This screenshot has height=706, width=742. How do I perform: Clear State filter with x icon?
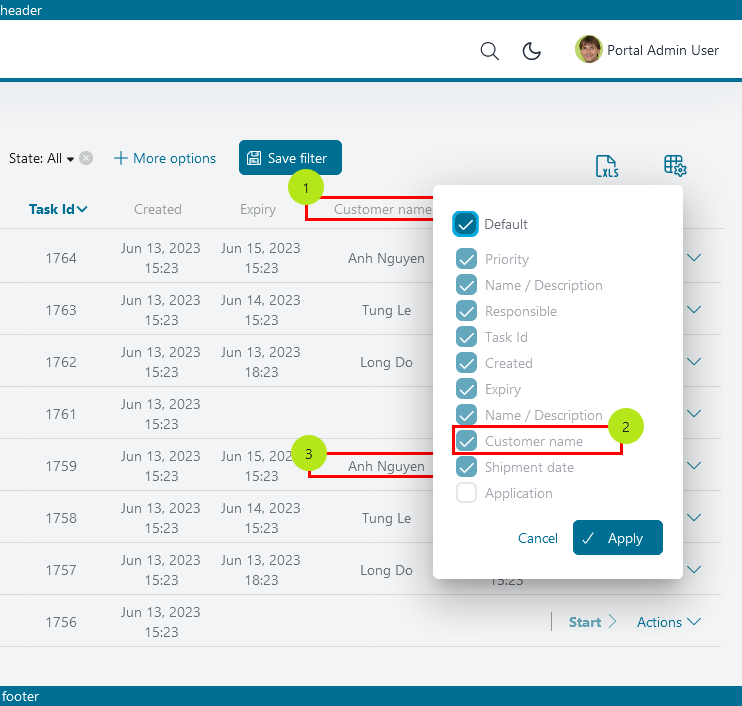[x=87, y=158]
